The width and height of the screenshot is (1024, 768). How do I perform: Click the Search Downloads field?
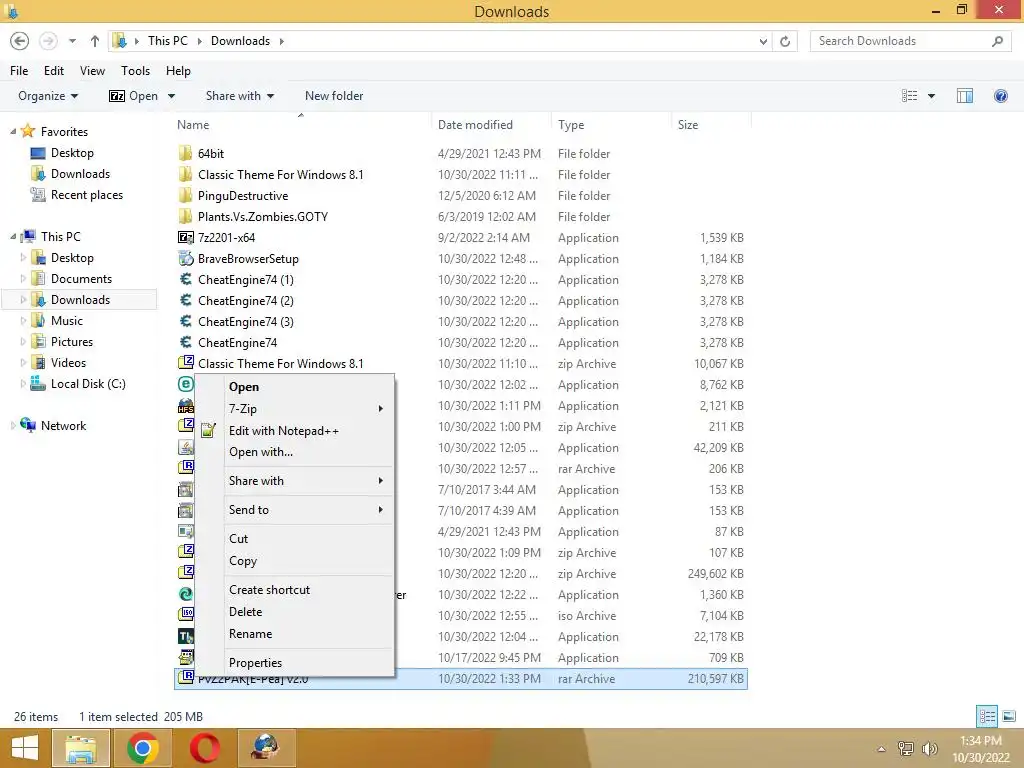pyautogui.click(x=910, y=41)
